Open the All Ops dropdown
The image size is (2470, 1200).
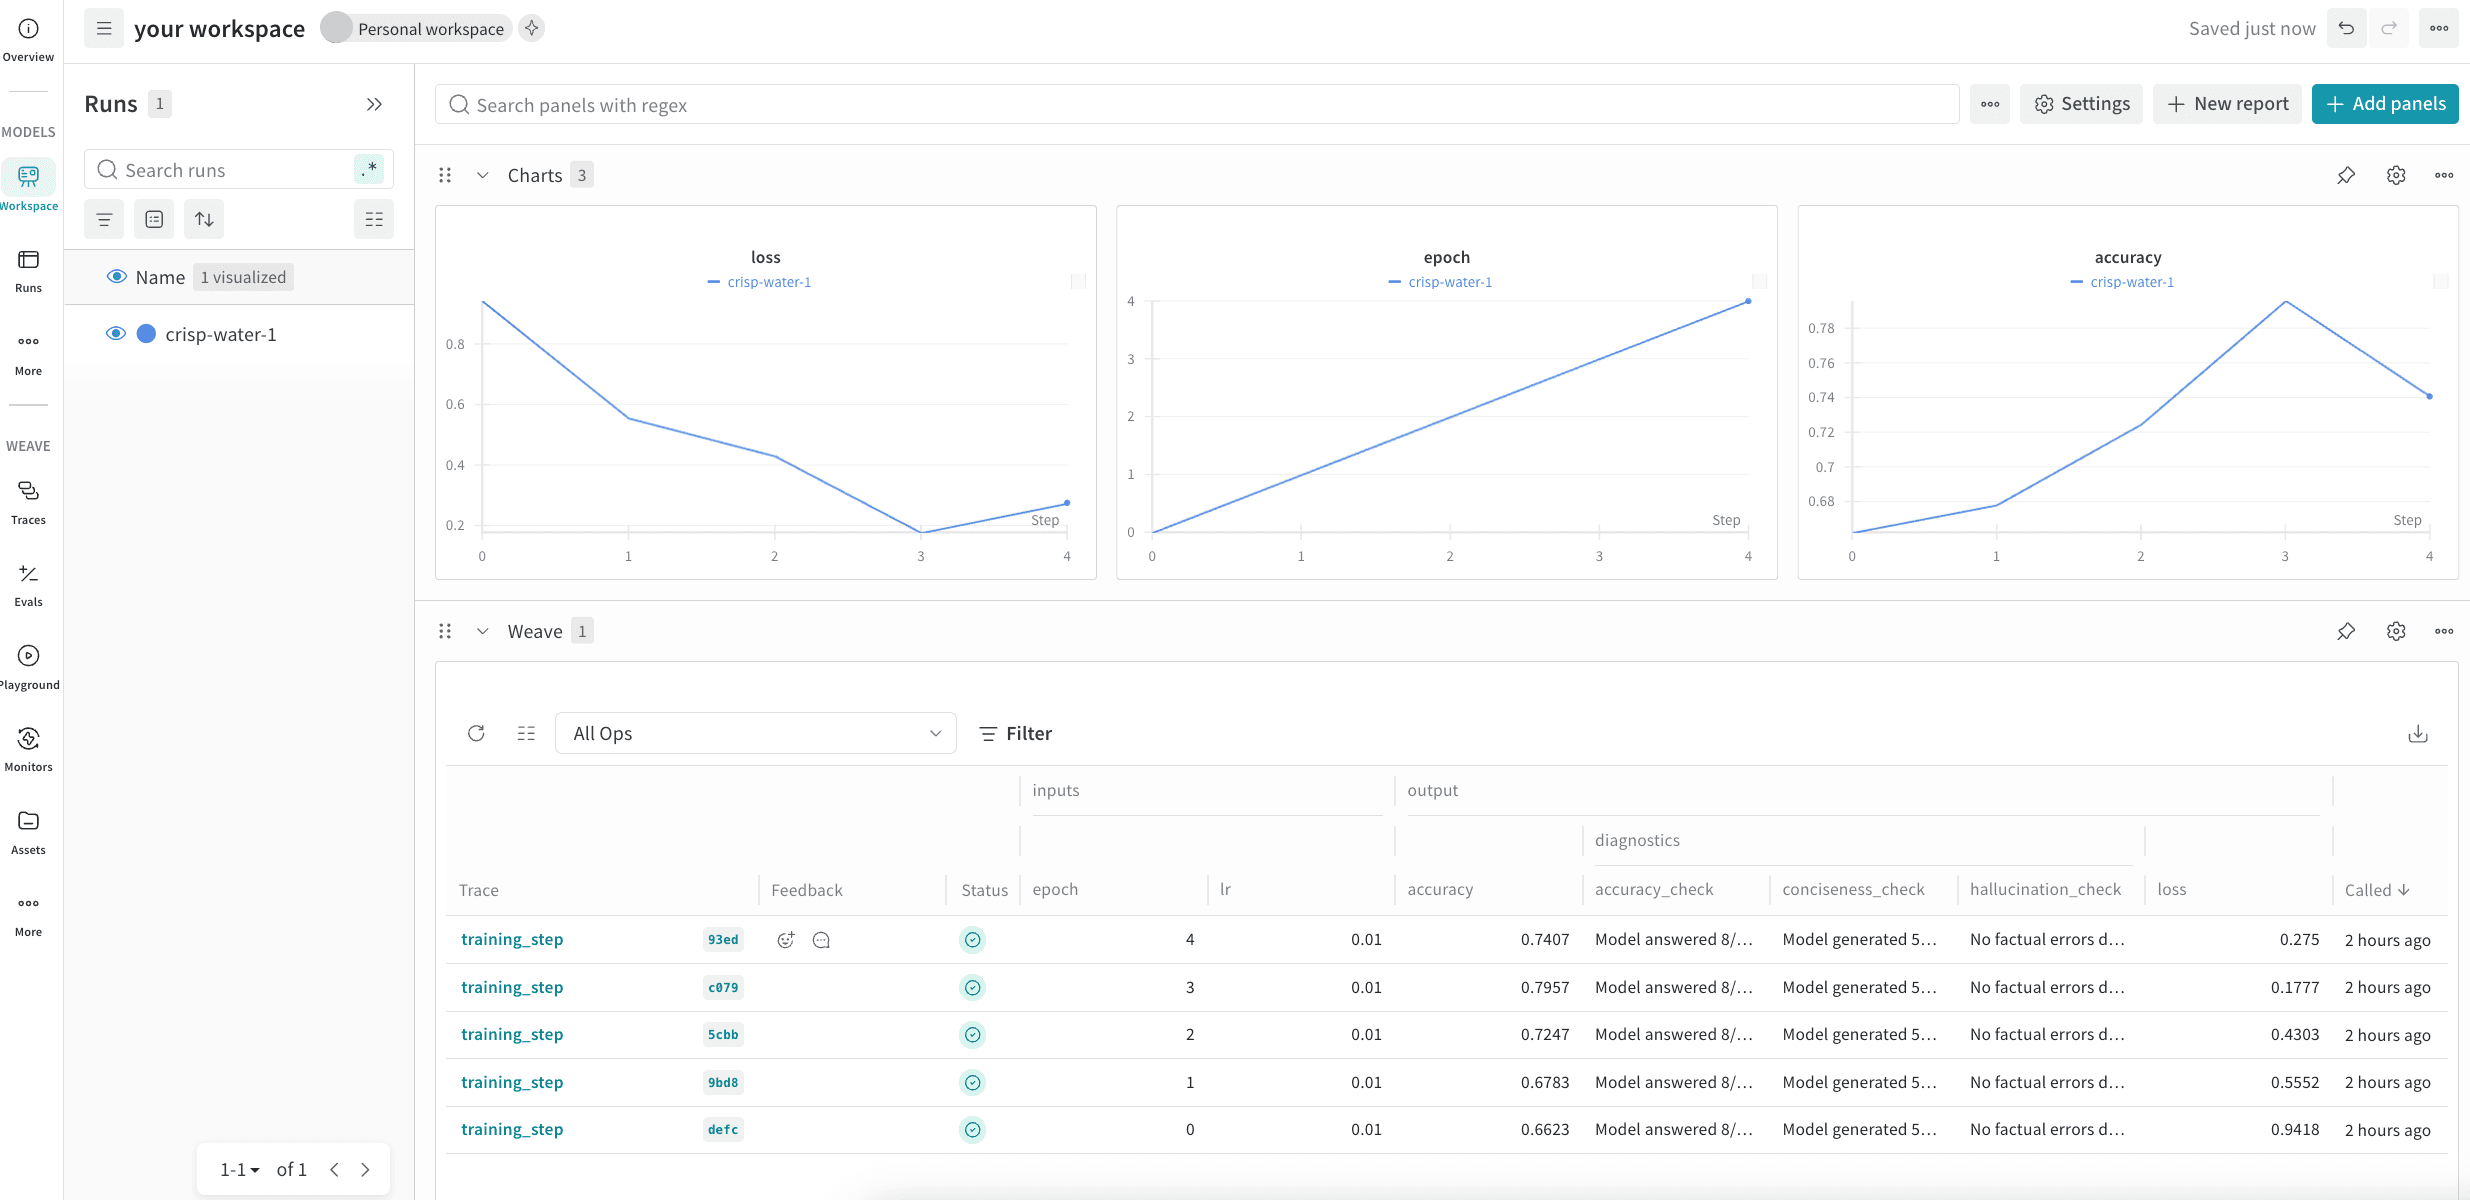tap(755, 733)
